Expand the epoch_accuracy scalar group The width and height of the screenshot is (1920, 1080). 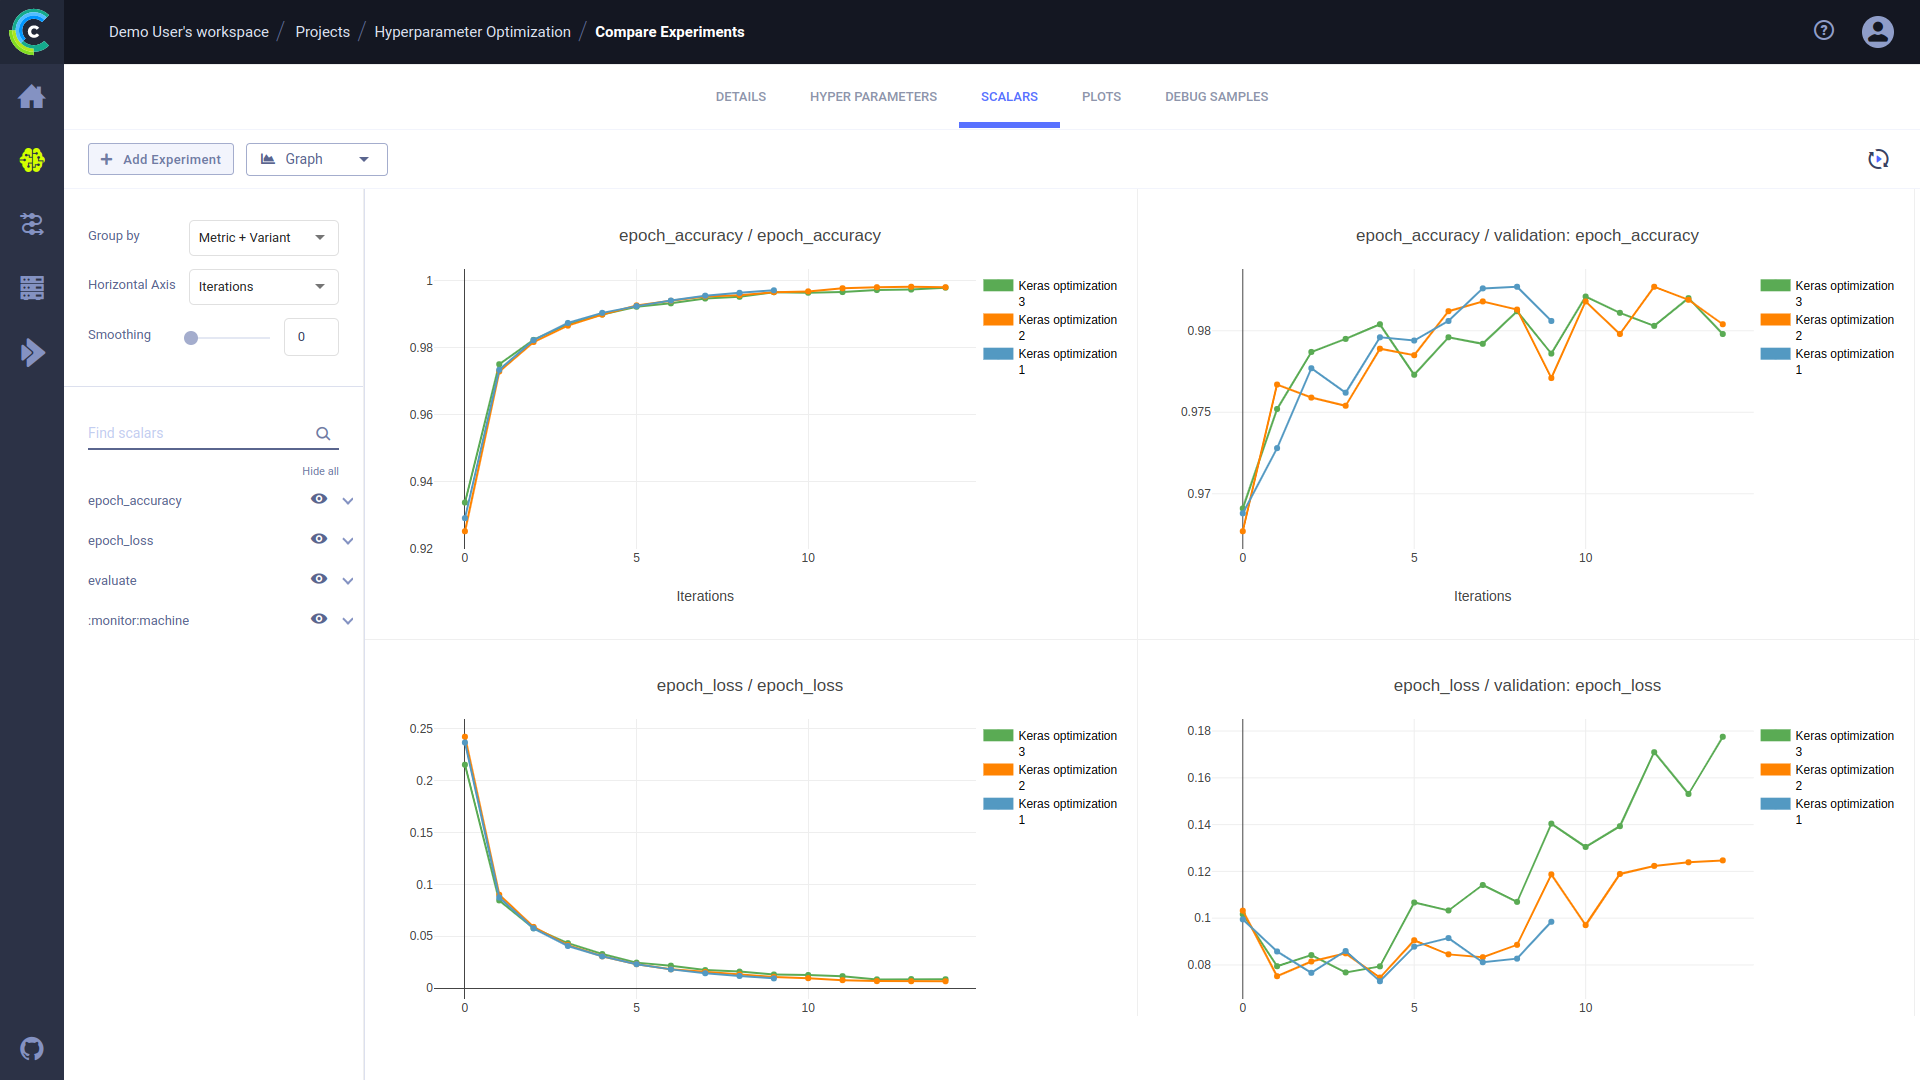tap(348, 501)
